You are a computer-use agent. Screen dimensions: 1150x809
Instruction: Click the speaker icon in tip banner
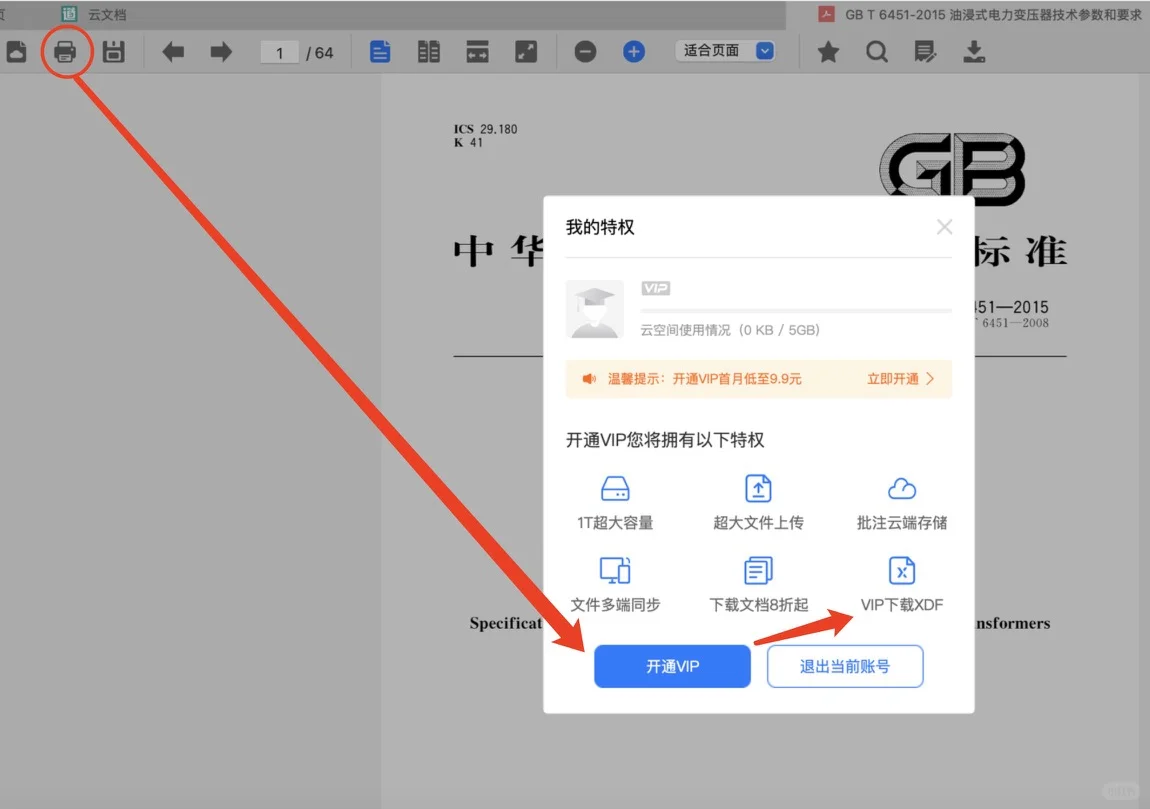click(x=589, y=378)
